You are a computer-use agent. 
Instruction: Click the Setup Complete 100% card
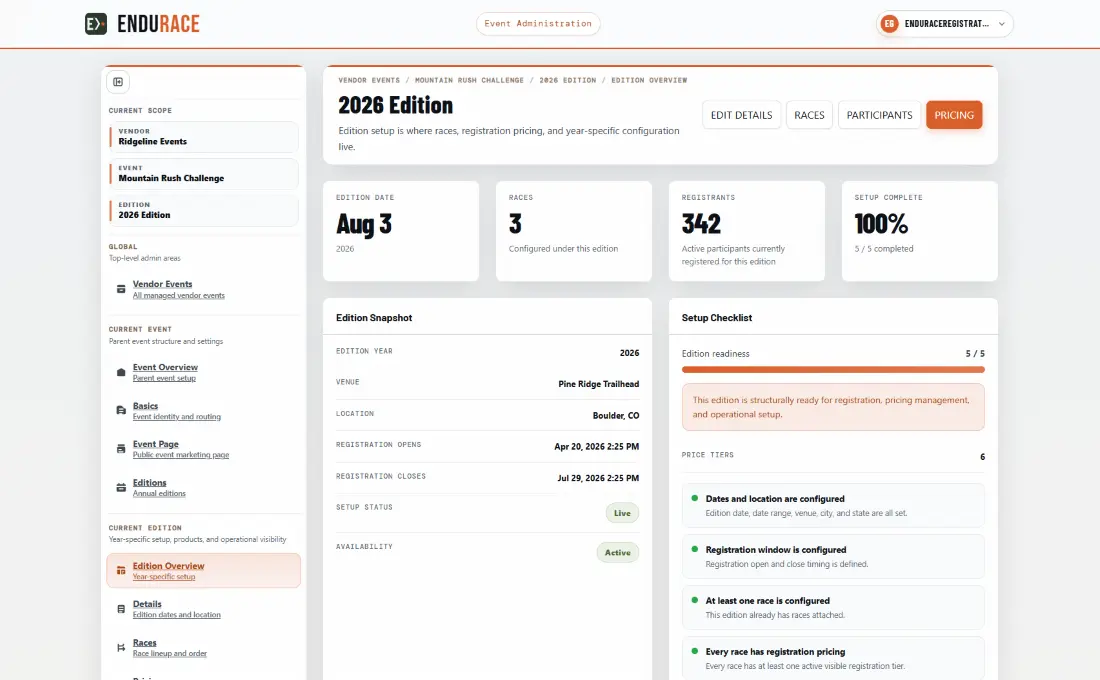(x=920, y=231)
